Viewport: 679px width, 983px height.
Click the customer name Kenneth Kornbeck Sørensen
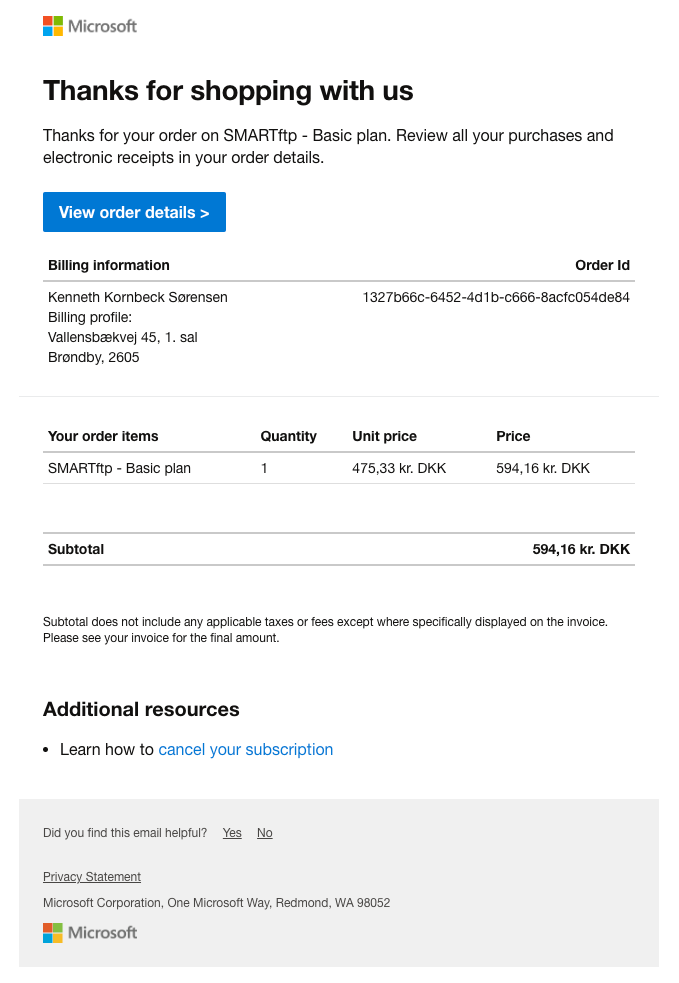pyautogui.click(x=138, y=297)
